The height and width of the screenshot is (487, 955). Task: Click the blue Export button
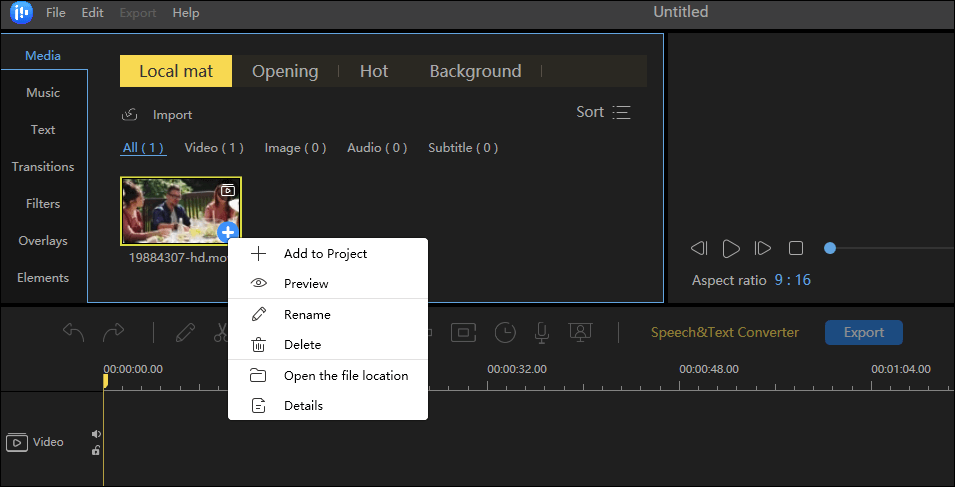pos(863,332)
